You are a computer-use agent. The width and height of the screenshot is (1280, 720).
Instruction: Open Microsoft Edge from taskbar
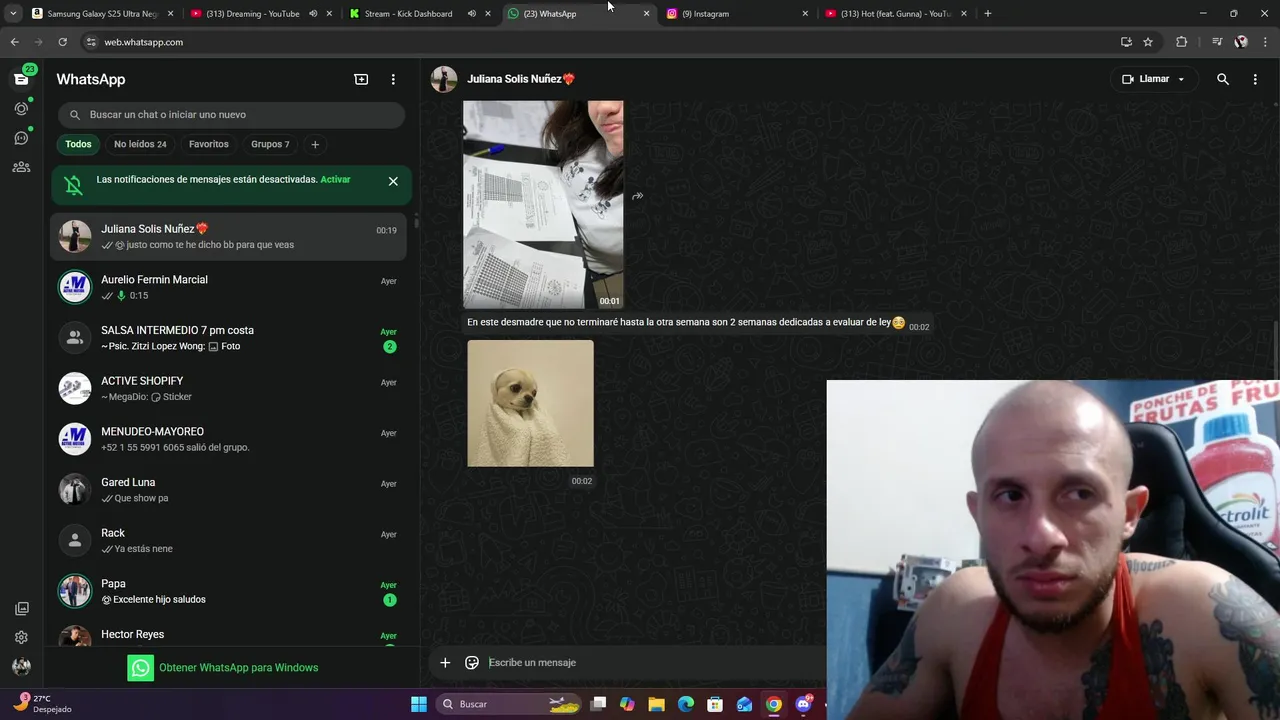[x=686, y=704]
